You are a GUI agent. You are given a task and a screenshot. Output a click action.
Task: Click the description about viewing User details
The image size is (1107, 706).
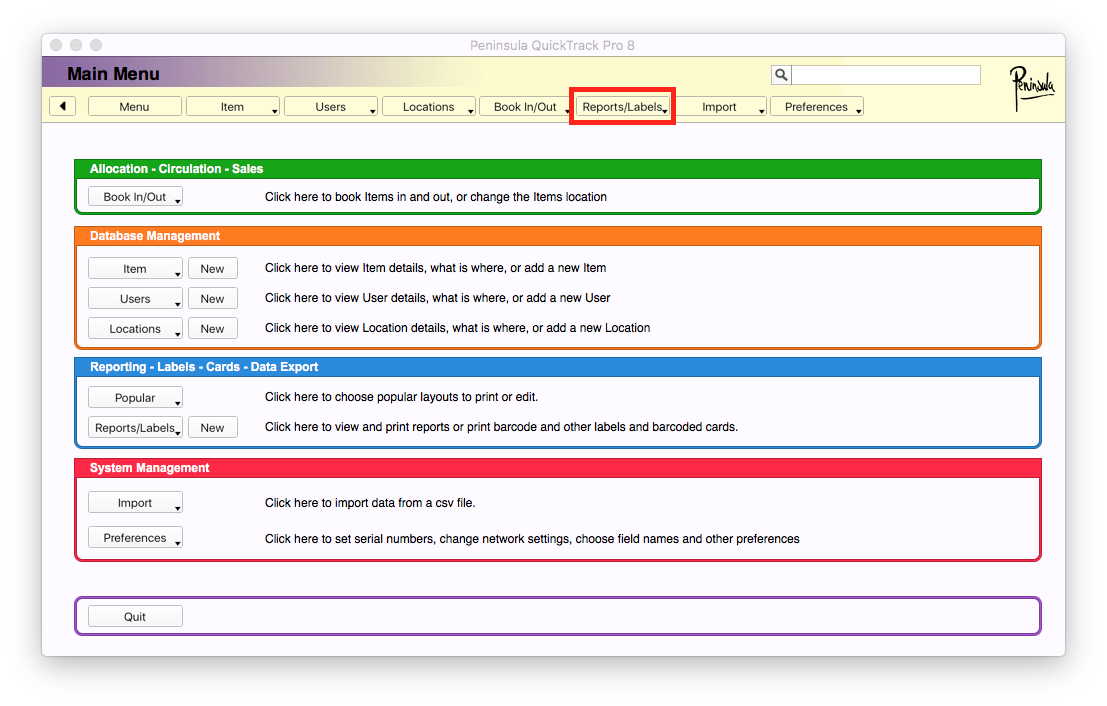(438, 298)
